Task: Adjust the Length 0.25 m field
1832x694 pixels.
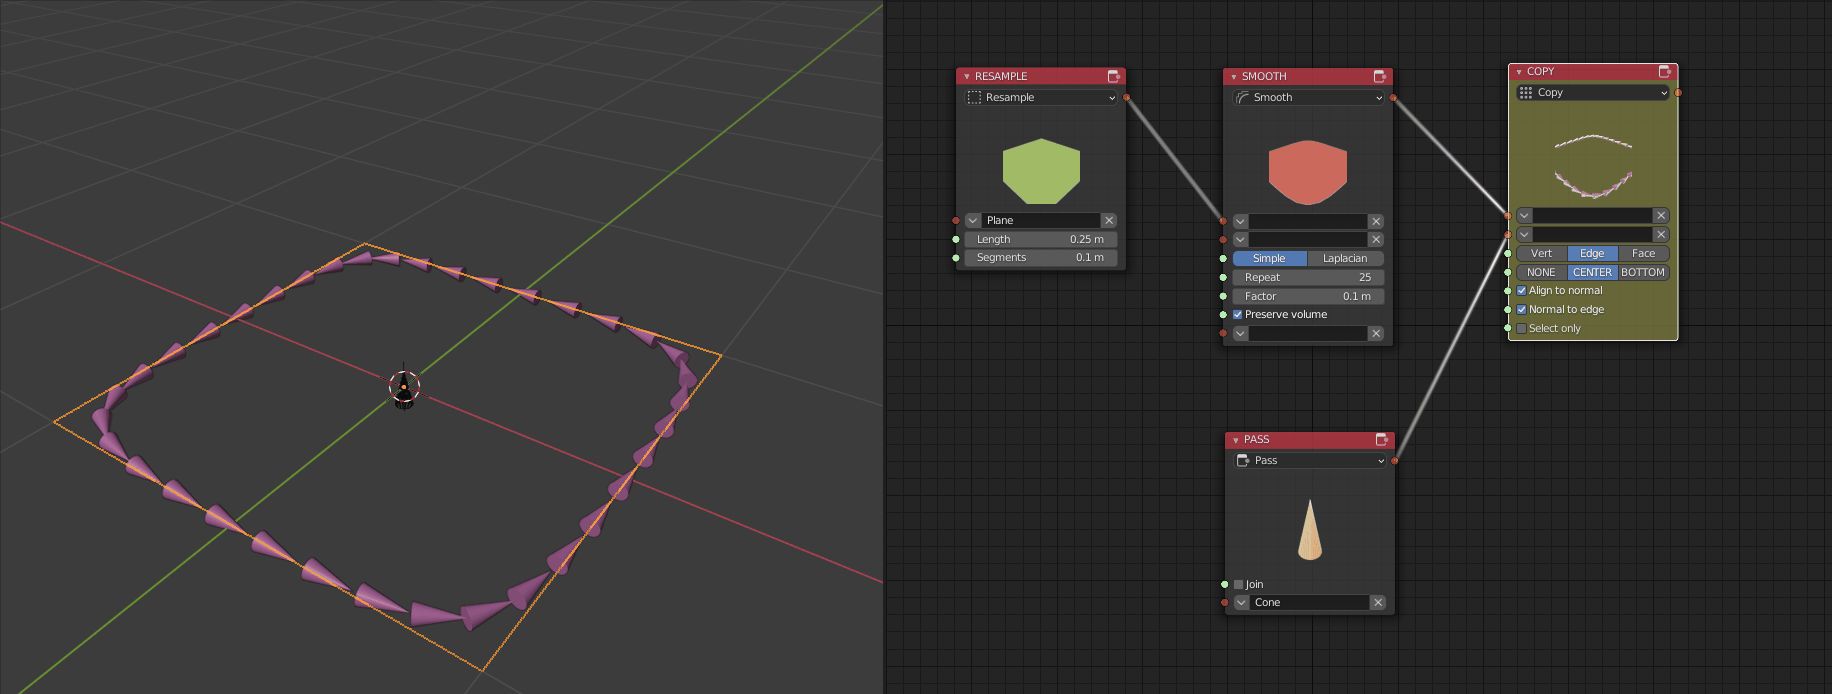Action: (x=1041, y=239)
